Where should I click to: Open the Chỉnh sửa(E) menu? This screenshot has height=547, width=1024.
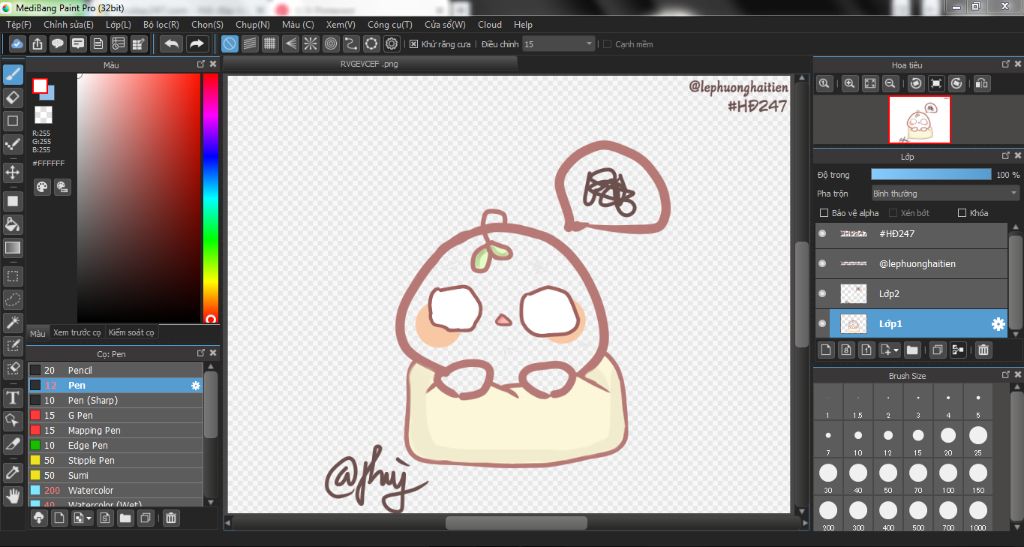(68, 25)
